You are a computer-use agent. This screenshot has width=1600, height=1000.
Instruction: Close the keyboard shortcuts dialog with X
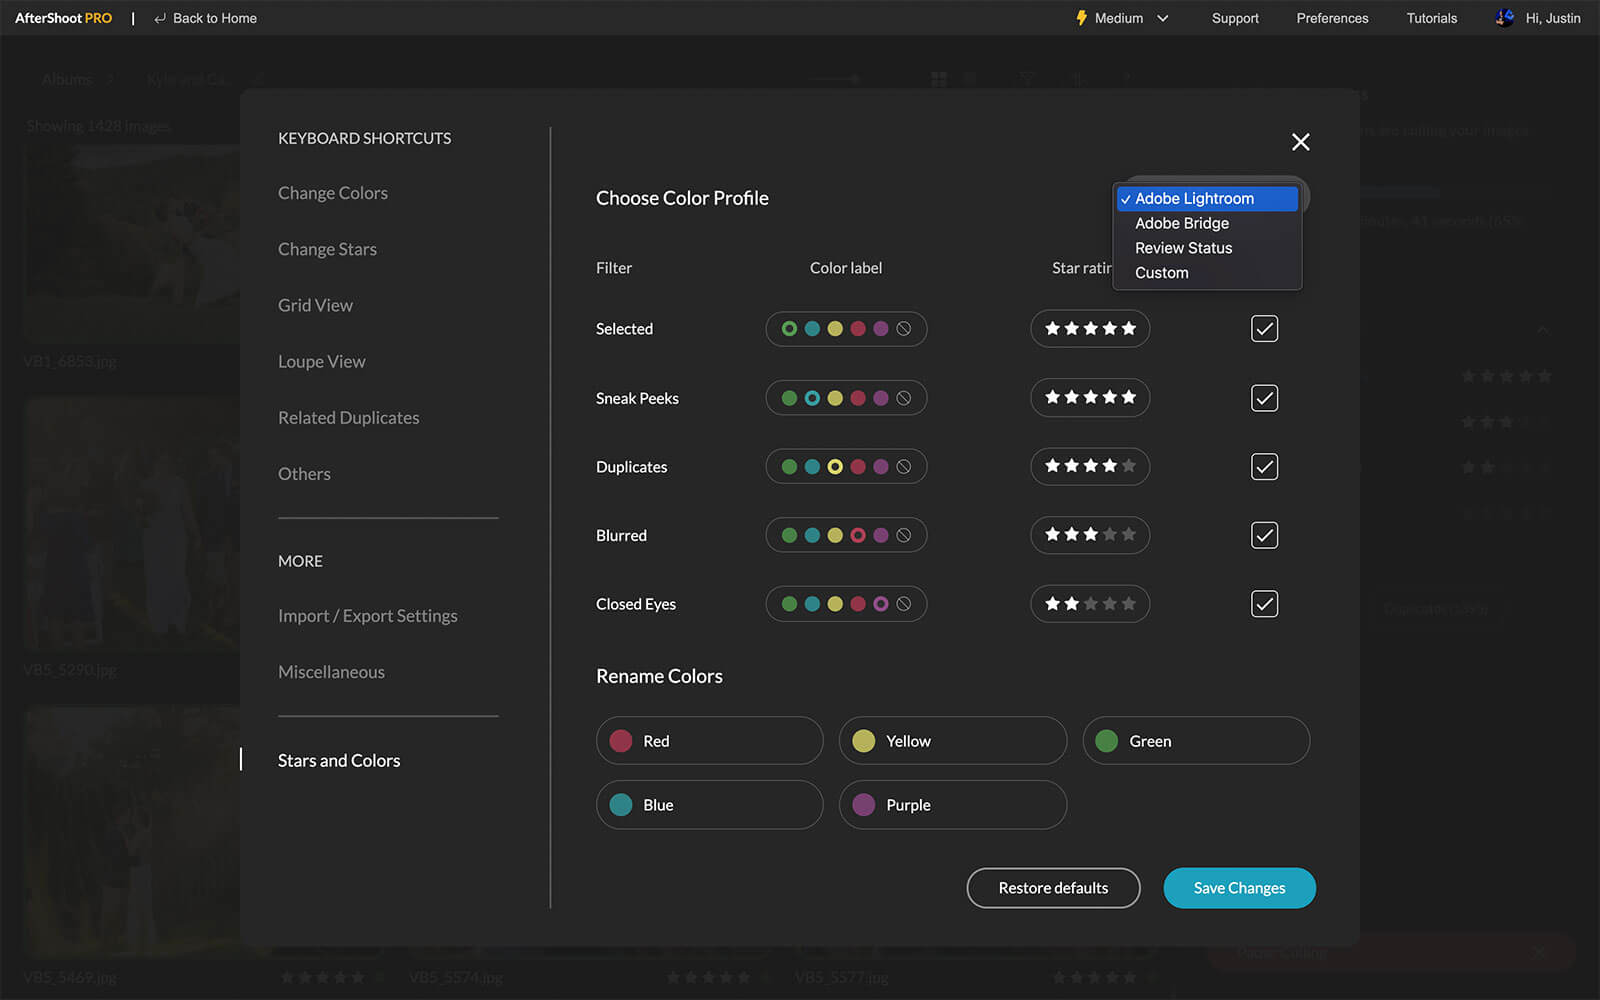coord(1300,142)
